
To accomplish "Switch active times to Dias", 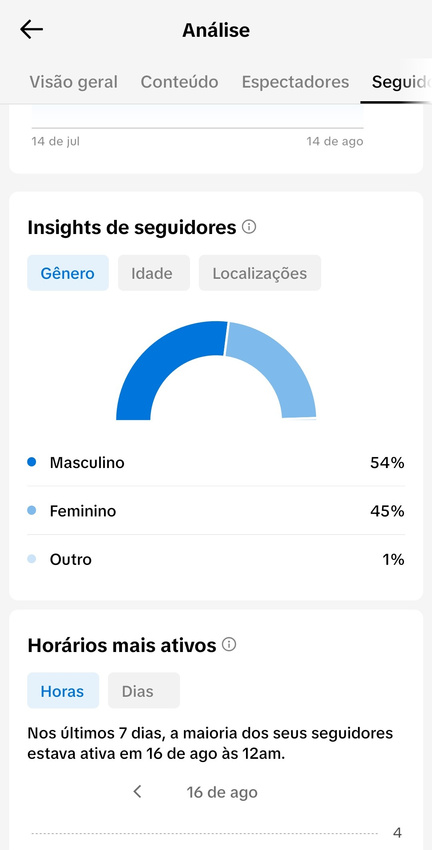I will click(x=144, y=691).
